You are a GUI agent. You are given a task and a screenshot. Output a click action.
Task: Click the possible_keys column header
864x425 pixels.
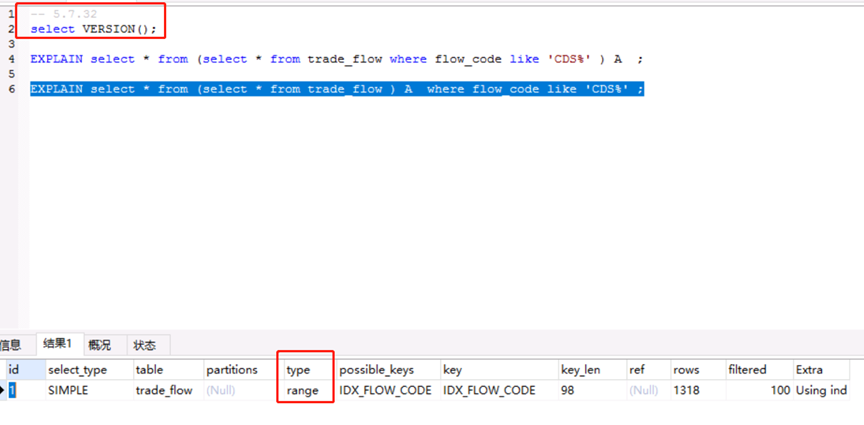(x=388, y=370)
